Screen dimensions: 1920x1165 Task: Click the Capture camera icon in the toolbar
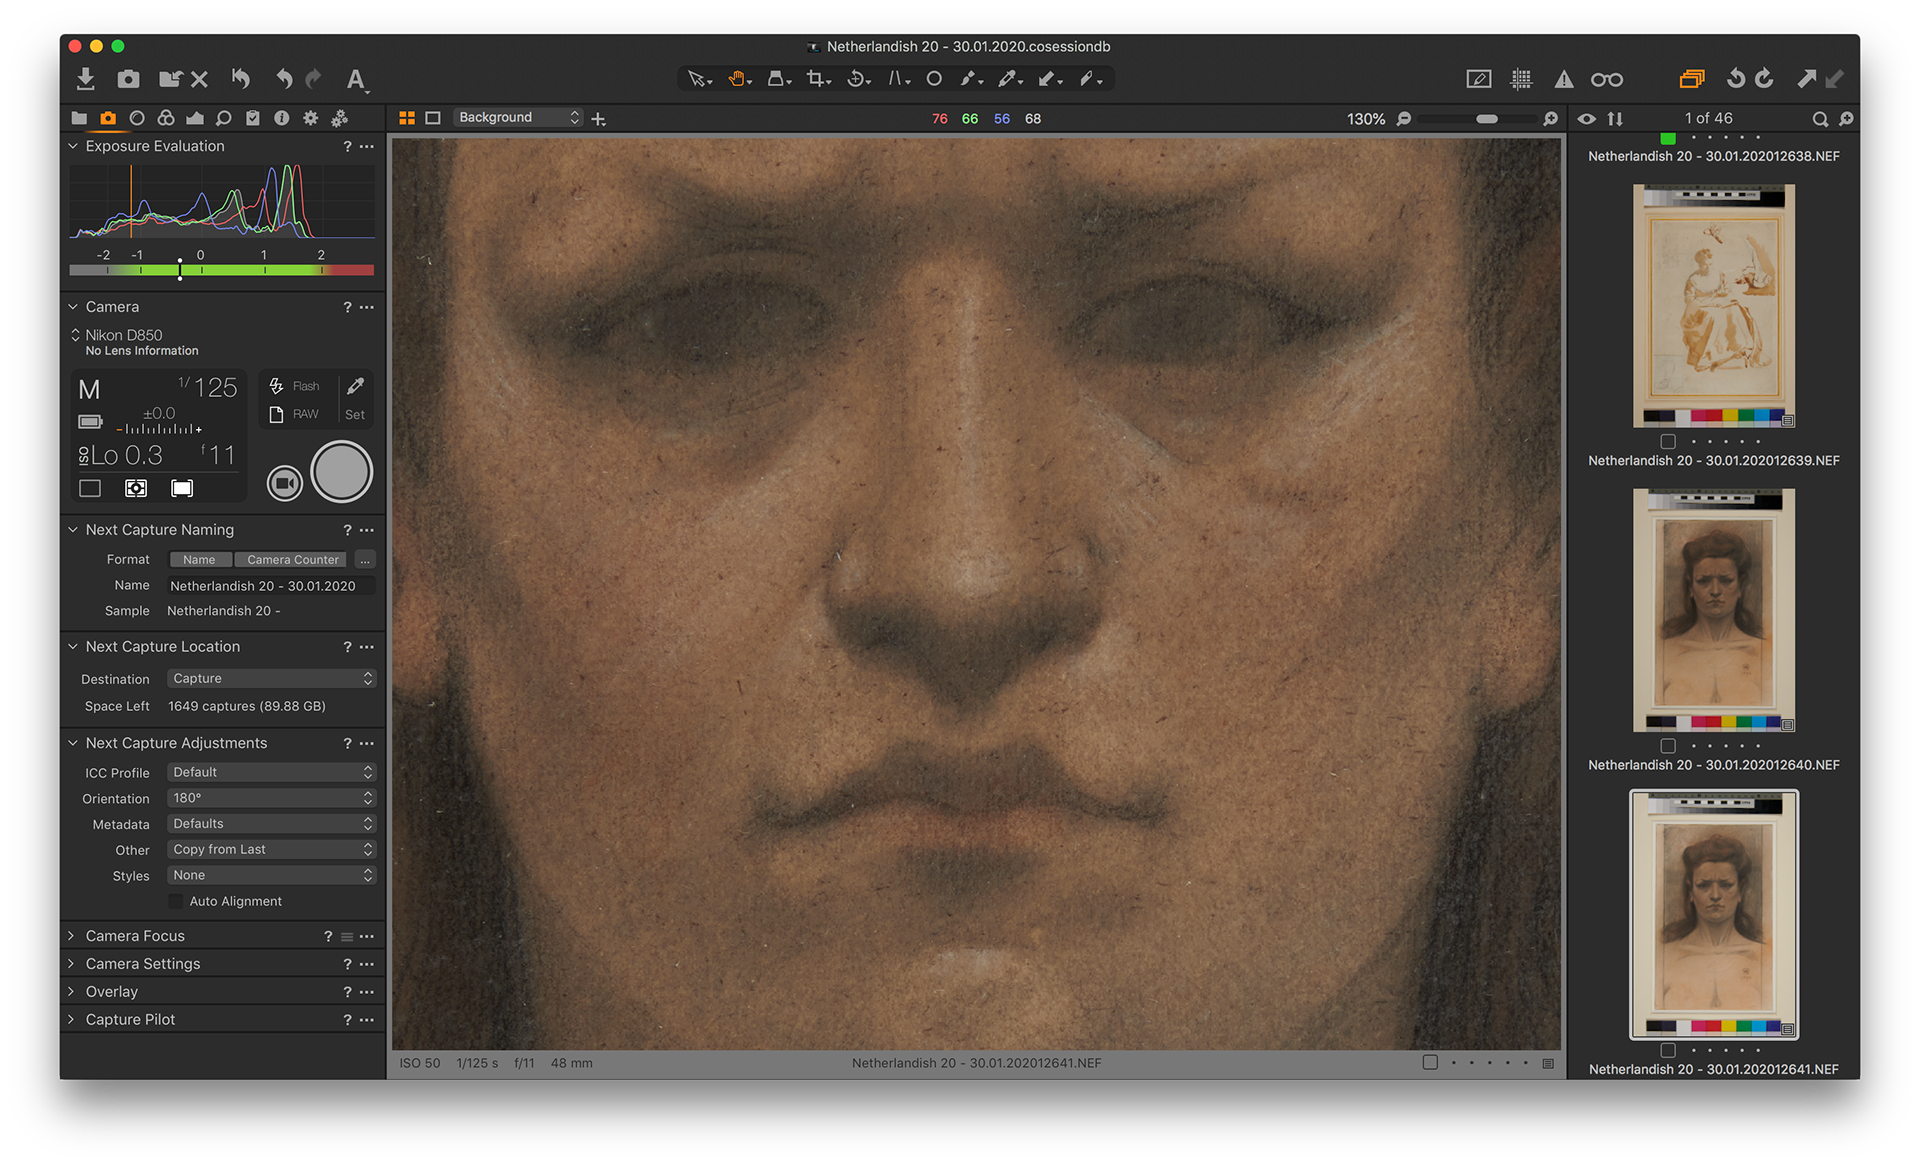[x=128, y=79]
